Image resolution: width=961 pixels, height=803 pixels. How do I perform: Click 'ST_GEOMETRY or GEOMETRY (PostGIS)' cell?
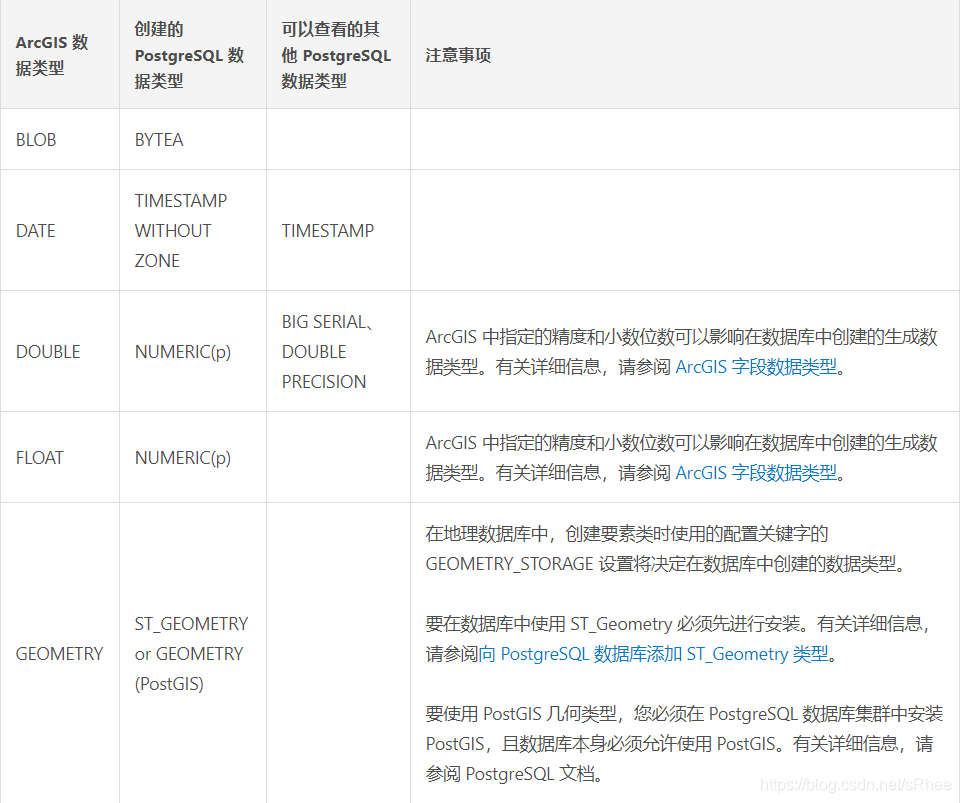coord(191,654)
